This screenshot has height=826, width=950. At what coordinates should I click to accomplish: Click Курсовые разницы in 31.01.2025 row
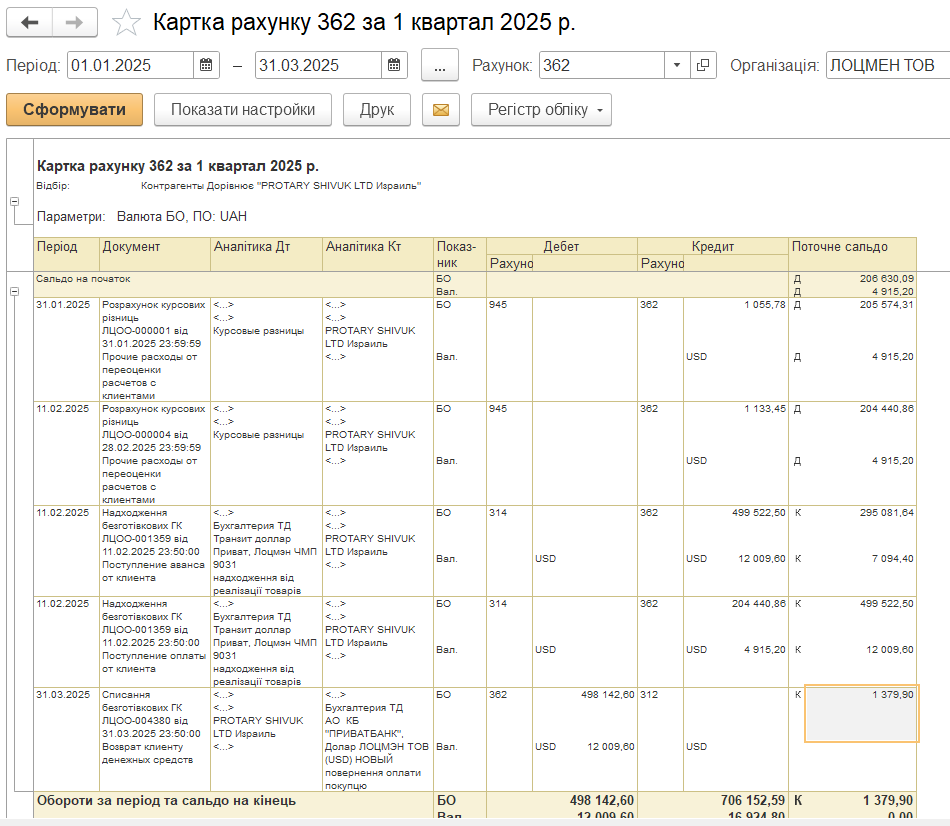click(258, 330)
